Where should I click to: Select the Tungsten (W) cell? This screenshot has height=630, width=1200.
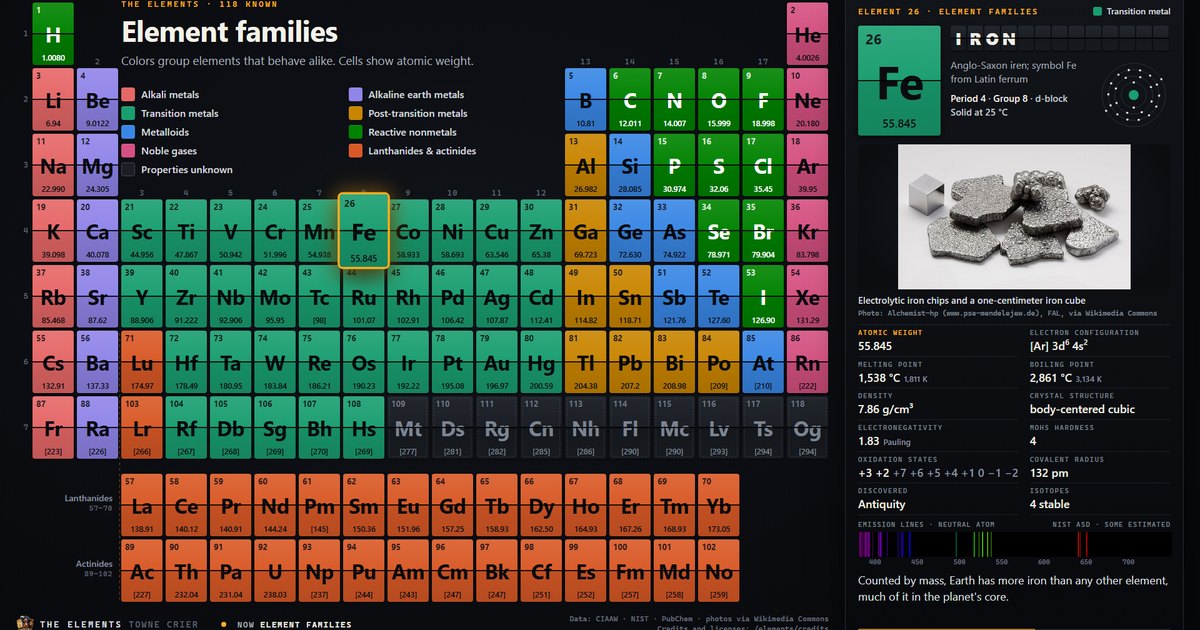[275, 362]
